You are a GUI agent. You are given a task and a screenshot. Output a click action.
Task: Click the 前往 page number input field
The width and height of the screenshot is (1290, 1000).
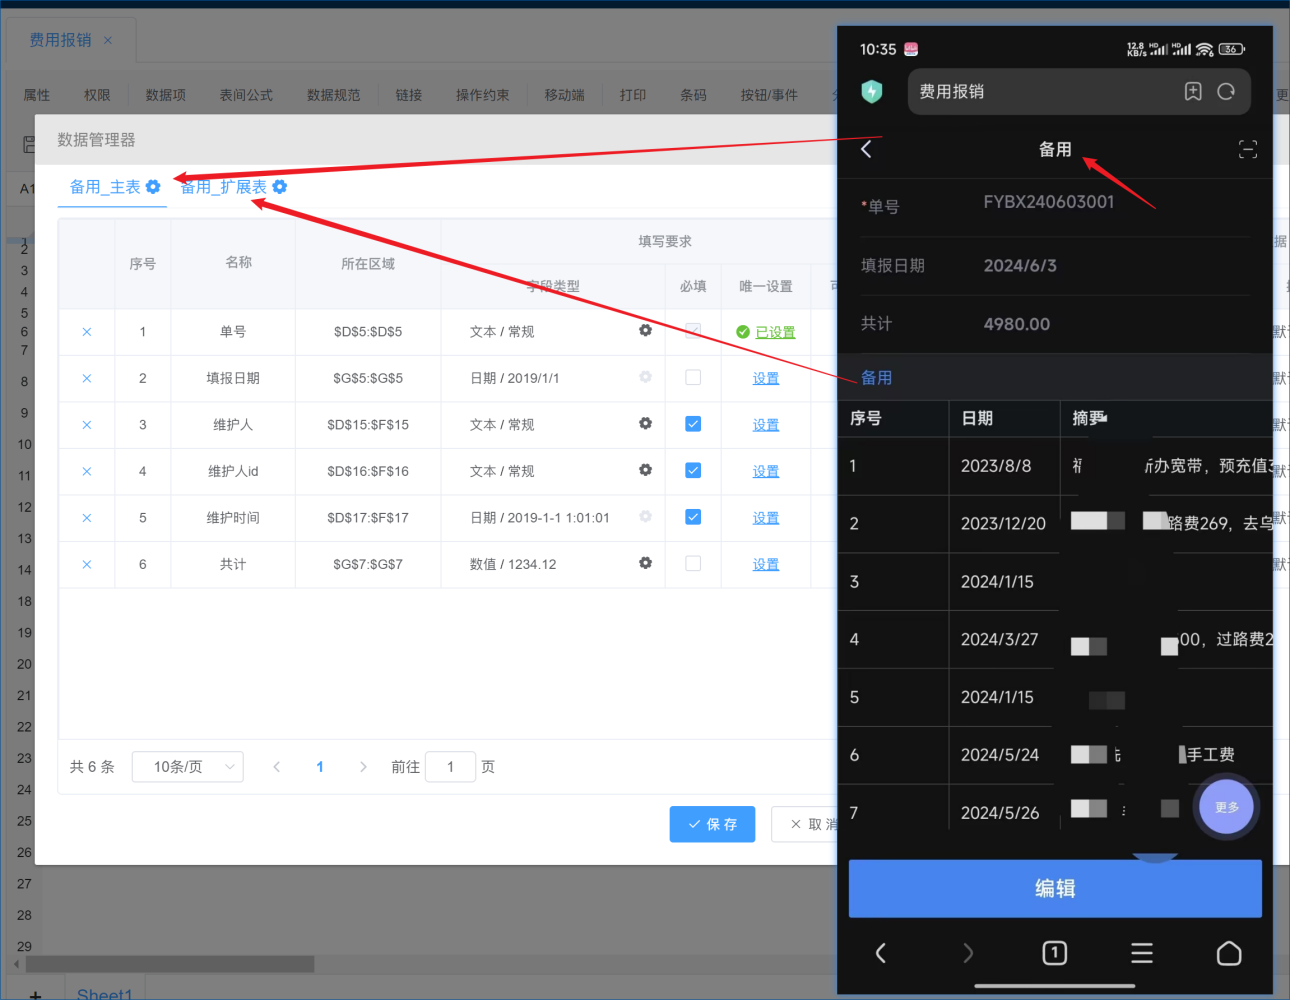(x=450, y=767)
